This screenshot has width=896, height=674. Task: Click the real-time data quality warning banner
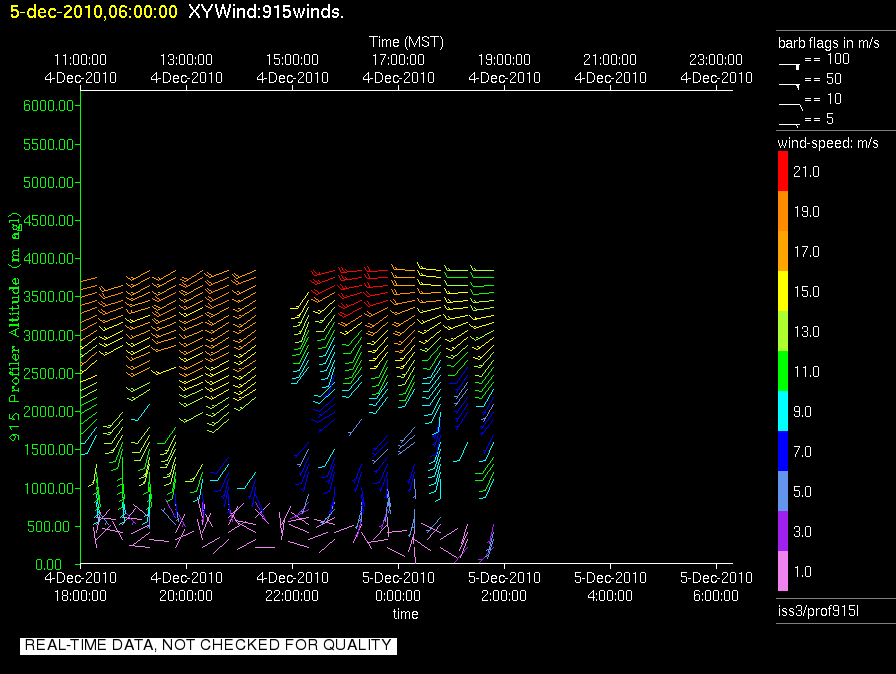[208, 646]
